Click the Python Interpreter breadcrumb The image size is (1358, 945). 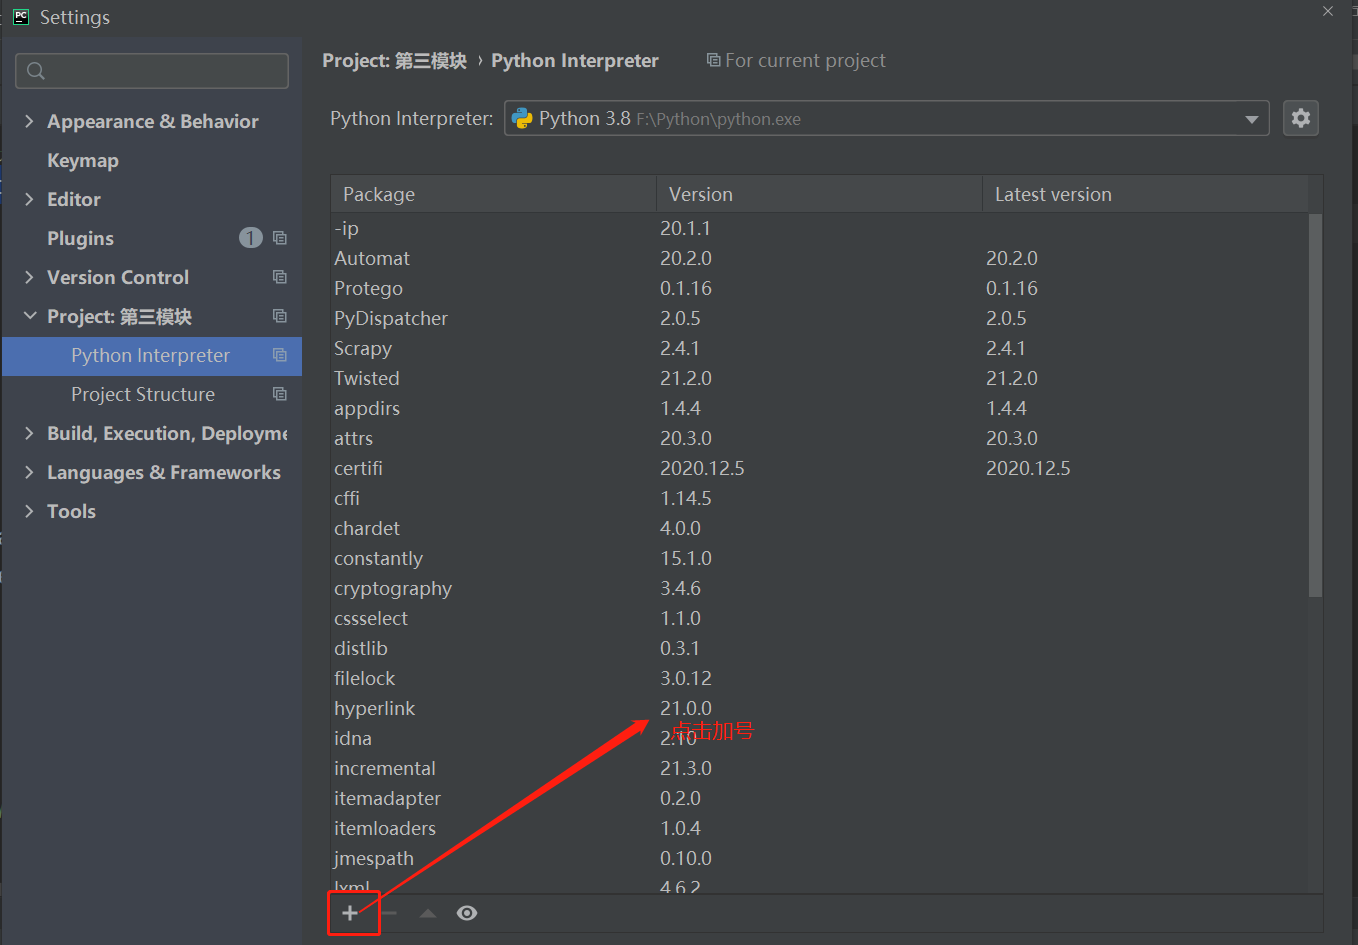click(x=575, y=61)
